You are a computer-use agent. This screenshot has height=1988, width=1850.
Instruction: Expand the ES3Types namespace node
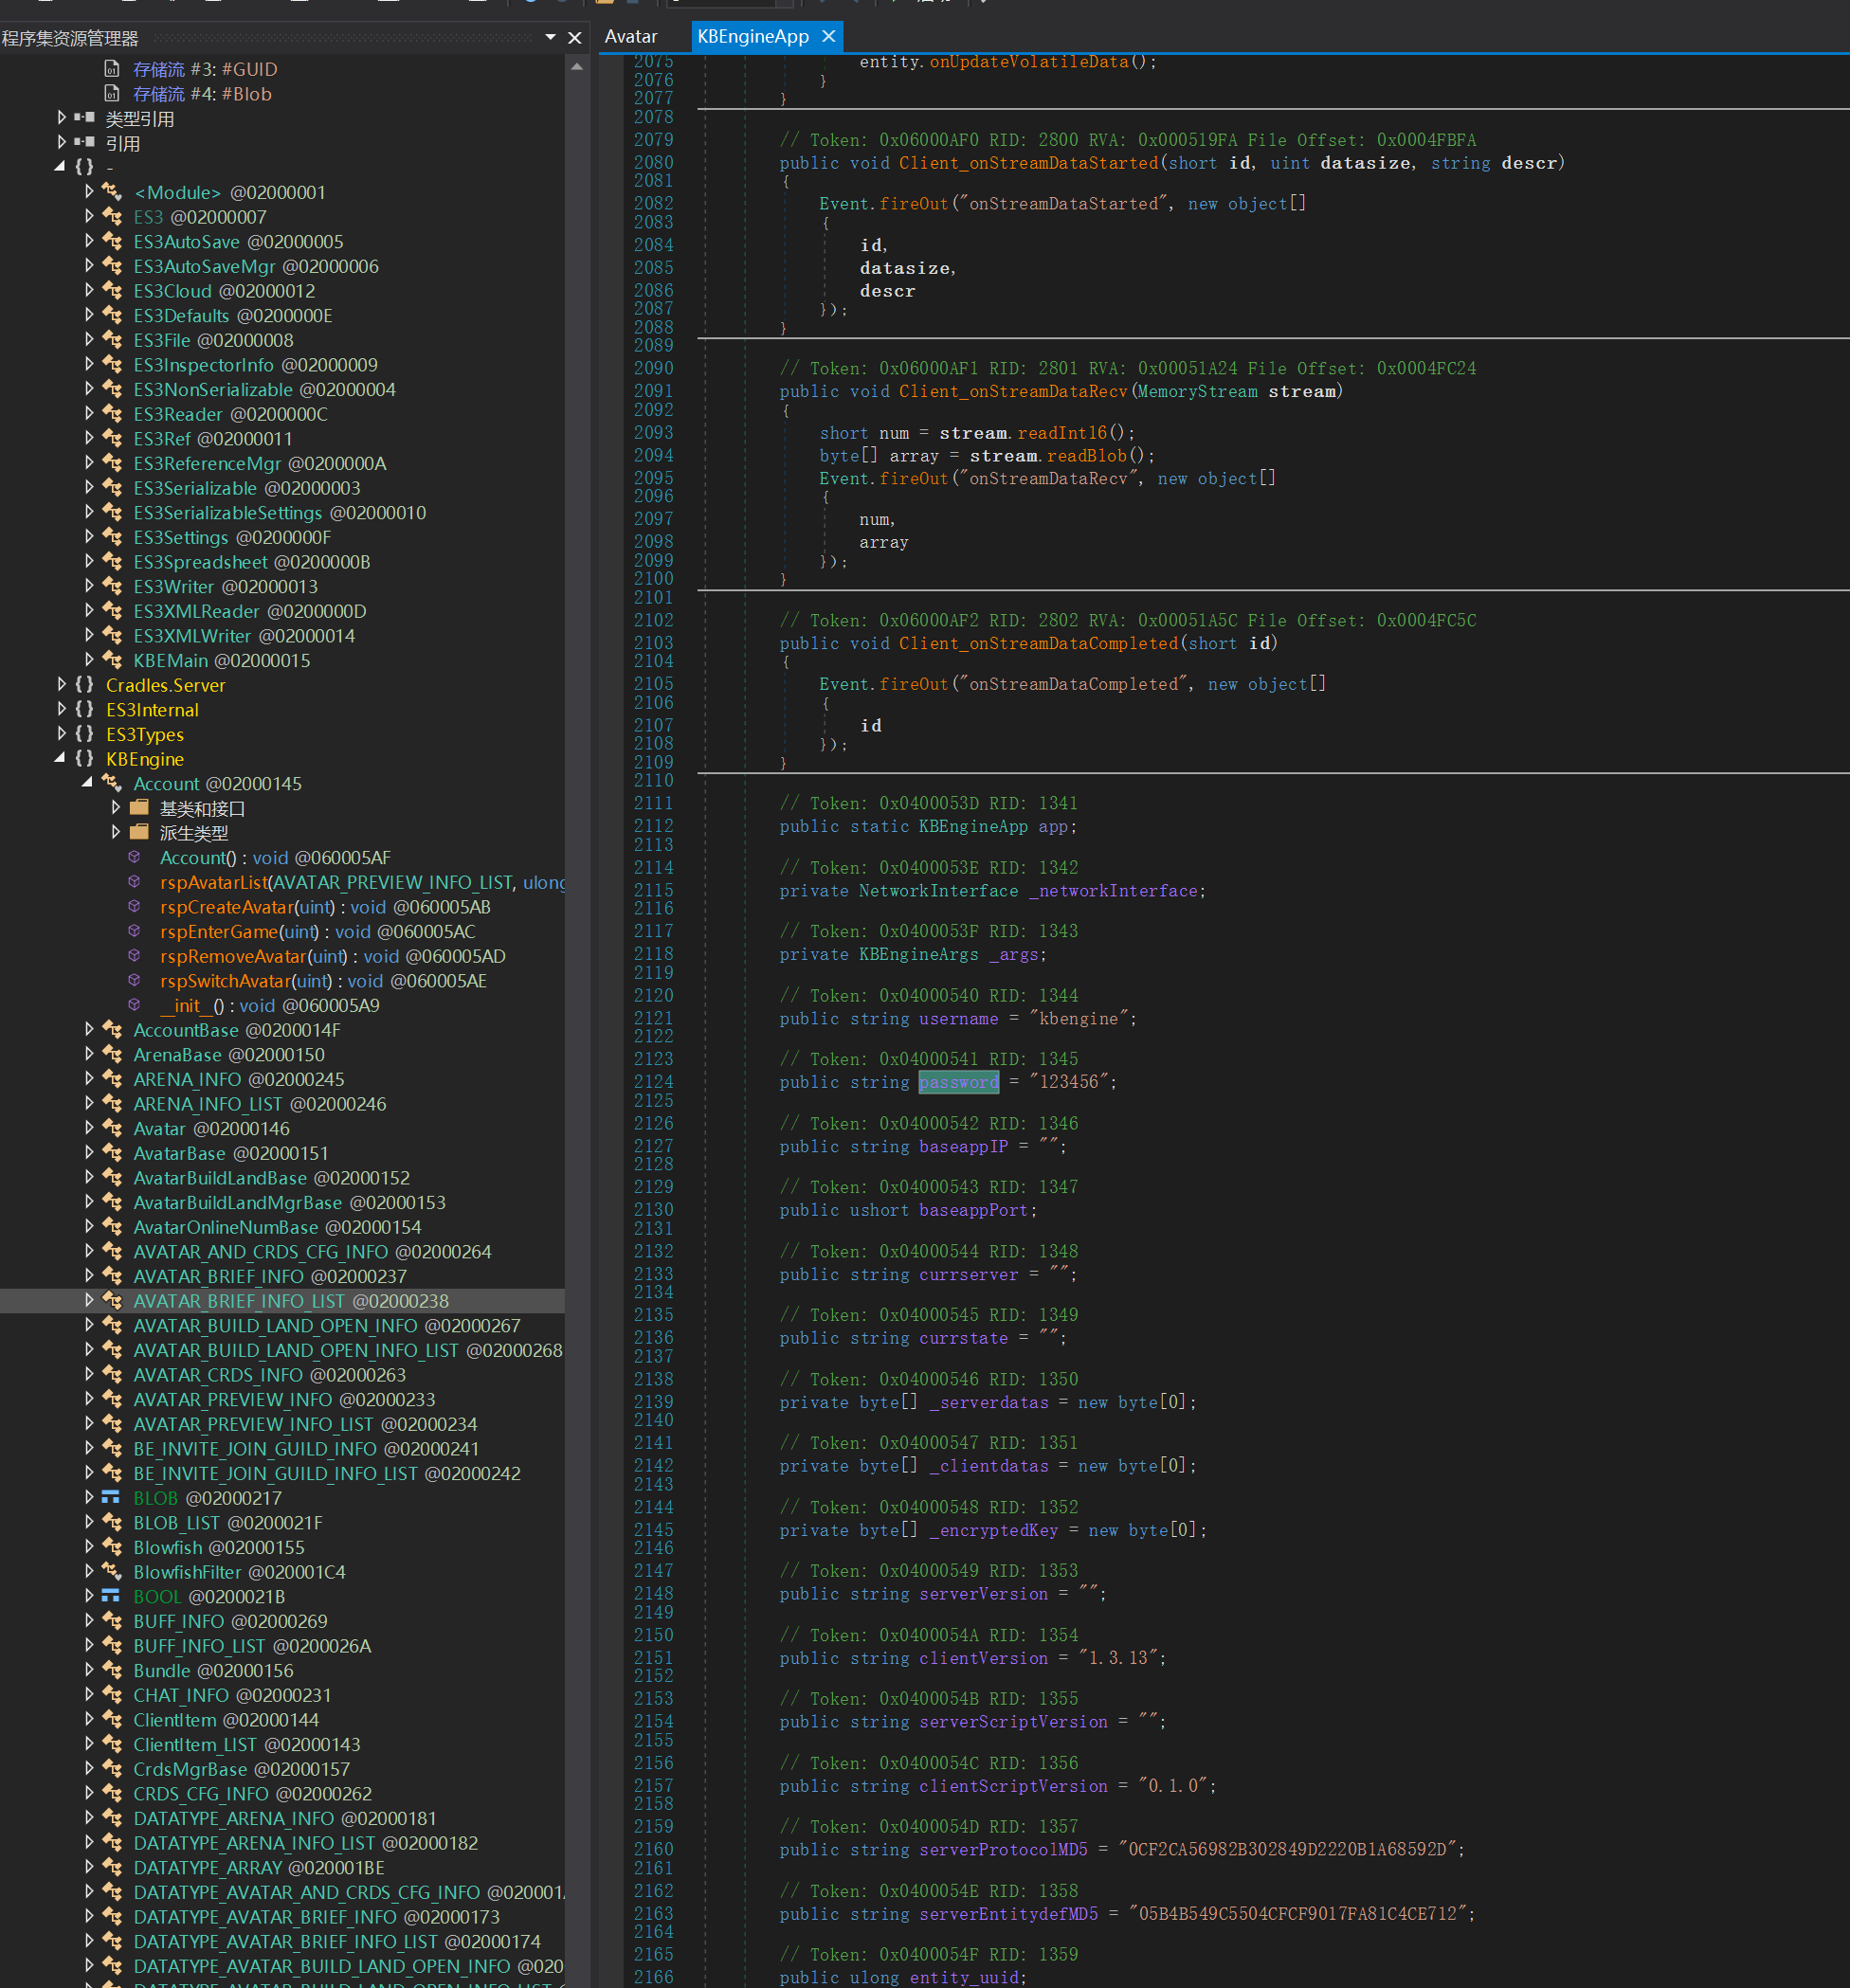[x=62, y=734]
